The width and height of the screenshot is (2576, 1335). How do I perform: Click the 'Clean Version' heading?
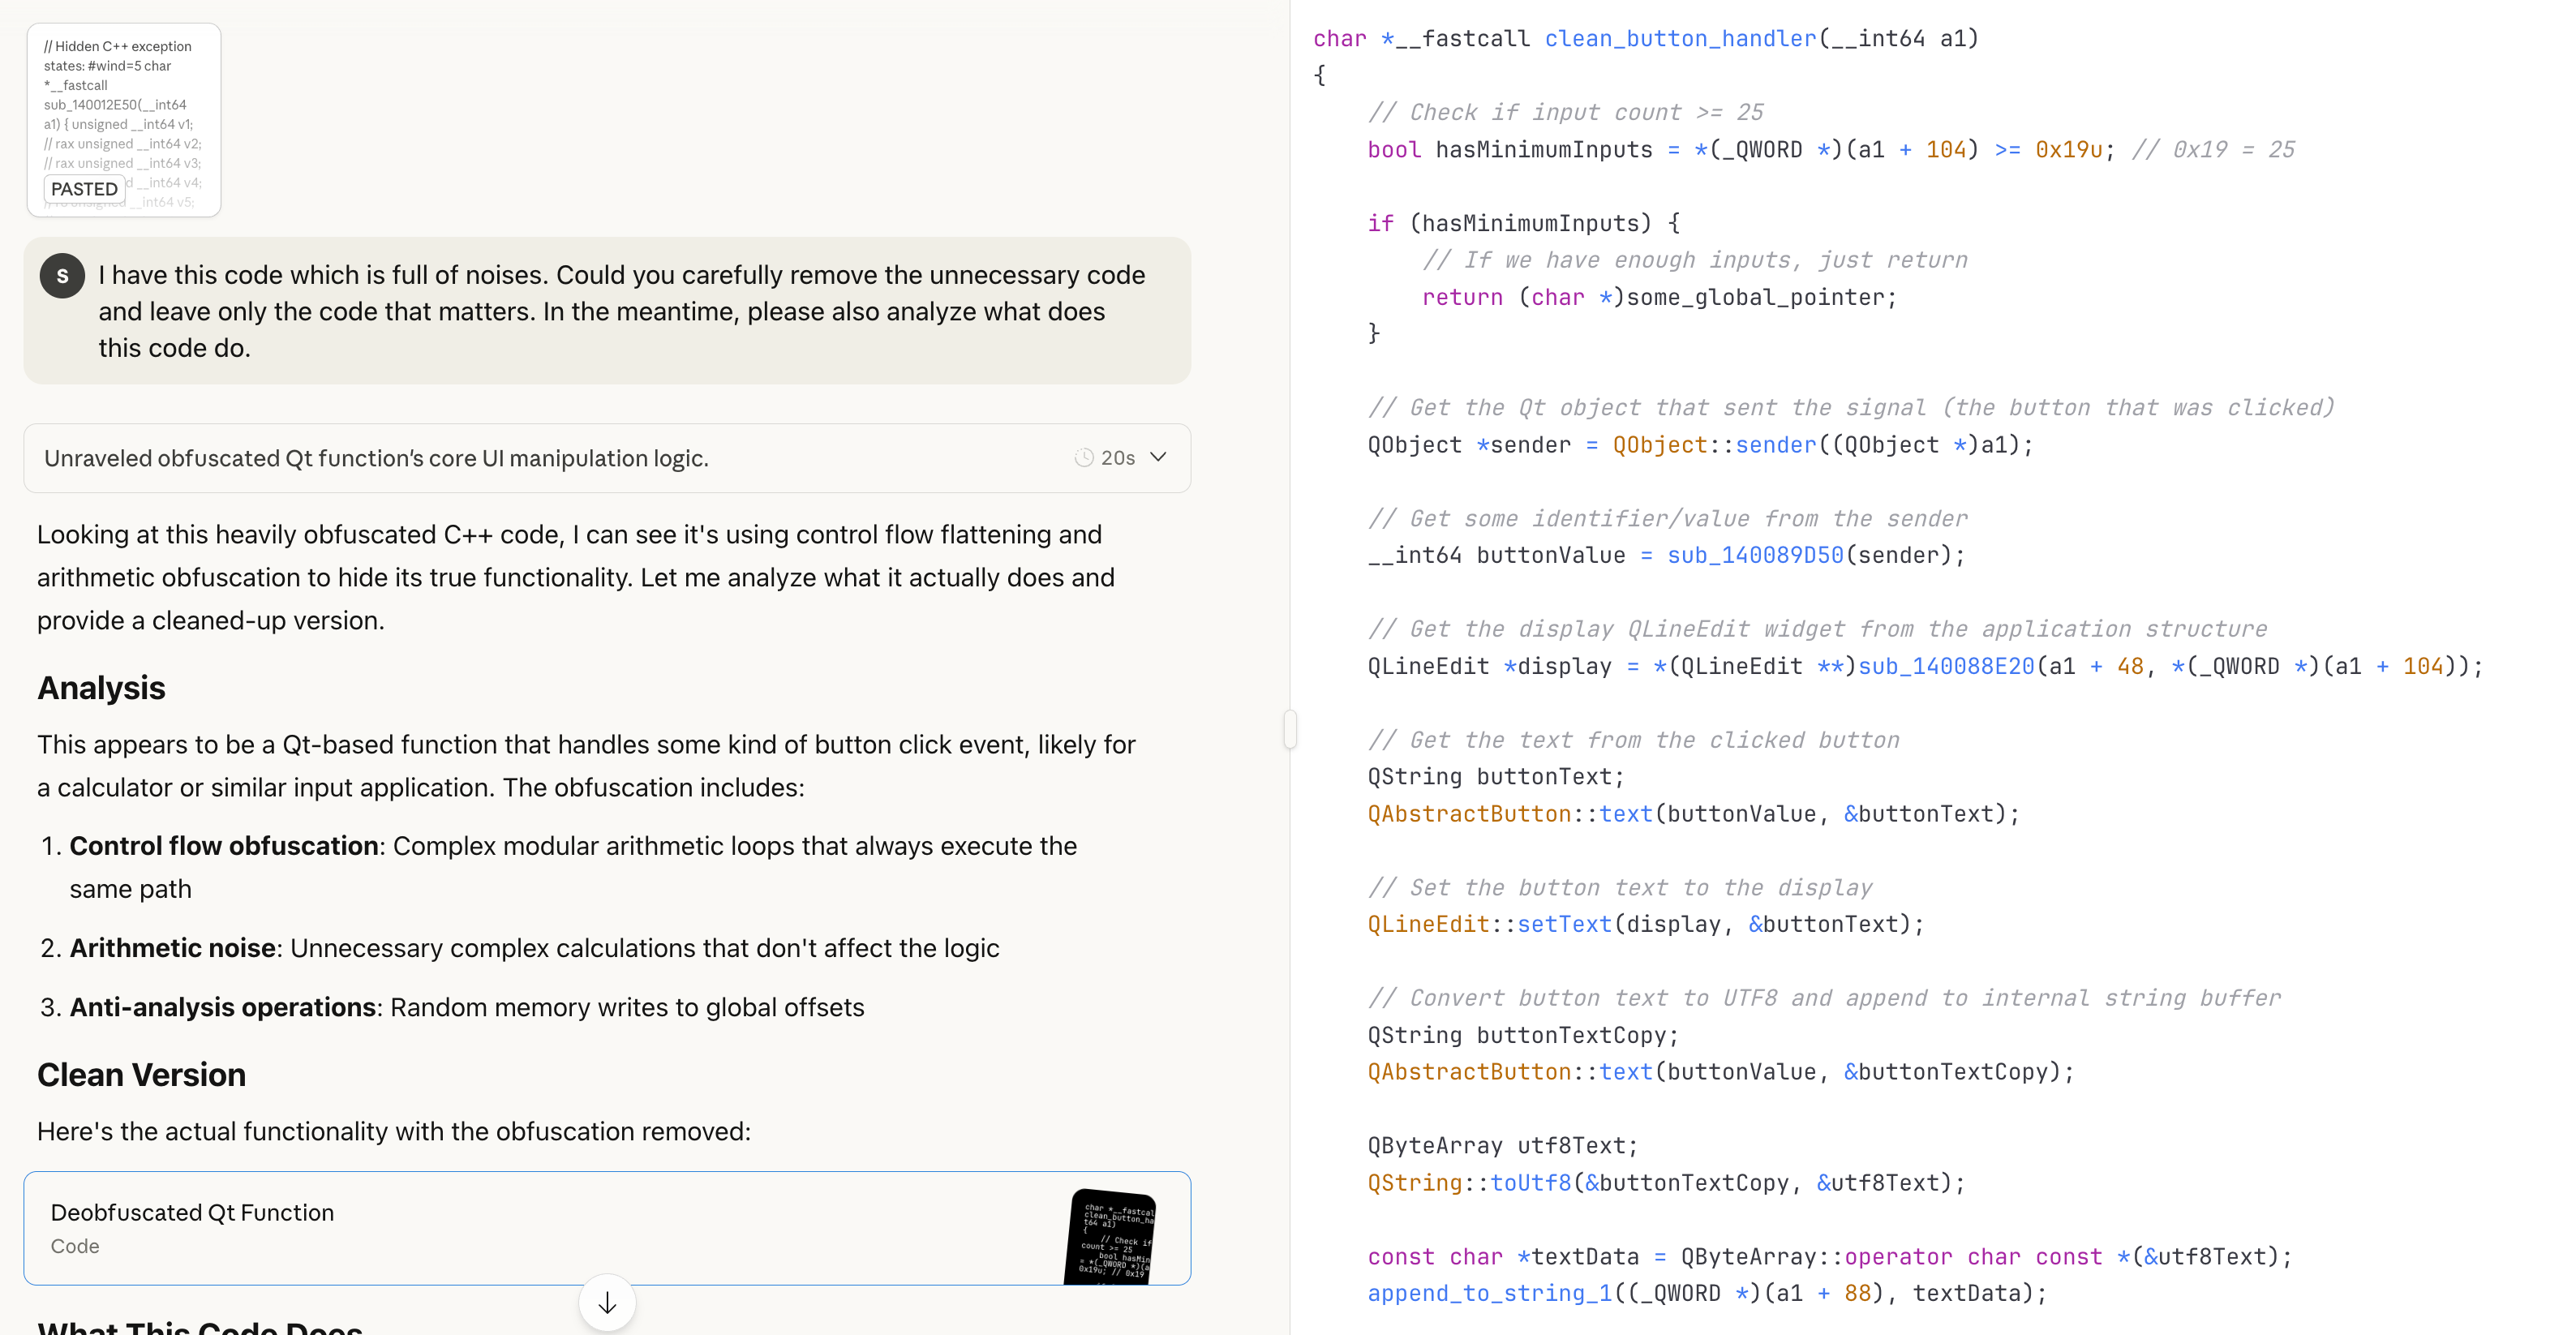(x=141, y=1074)
